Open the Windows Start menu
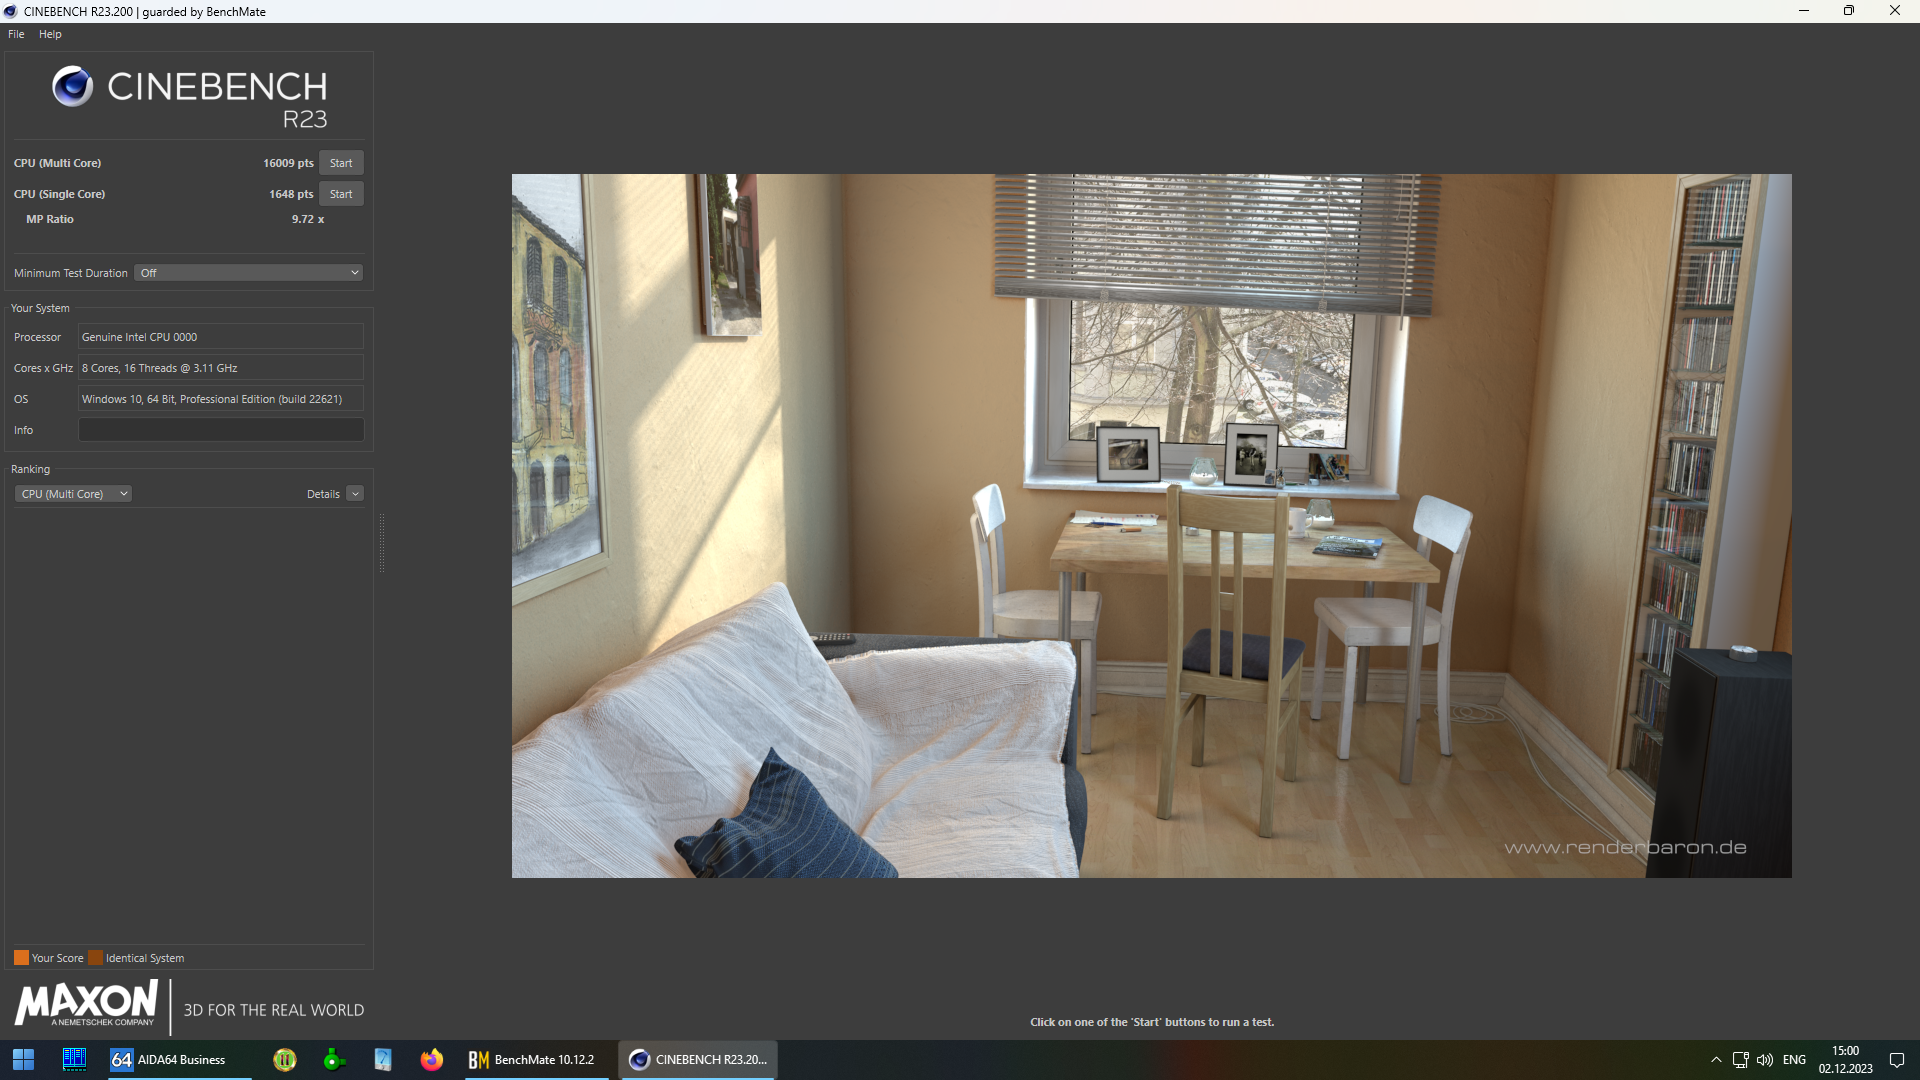This screenshot has height=1080, width=1920. [23, 1060]
